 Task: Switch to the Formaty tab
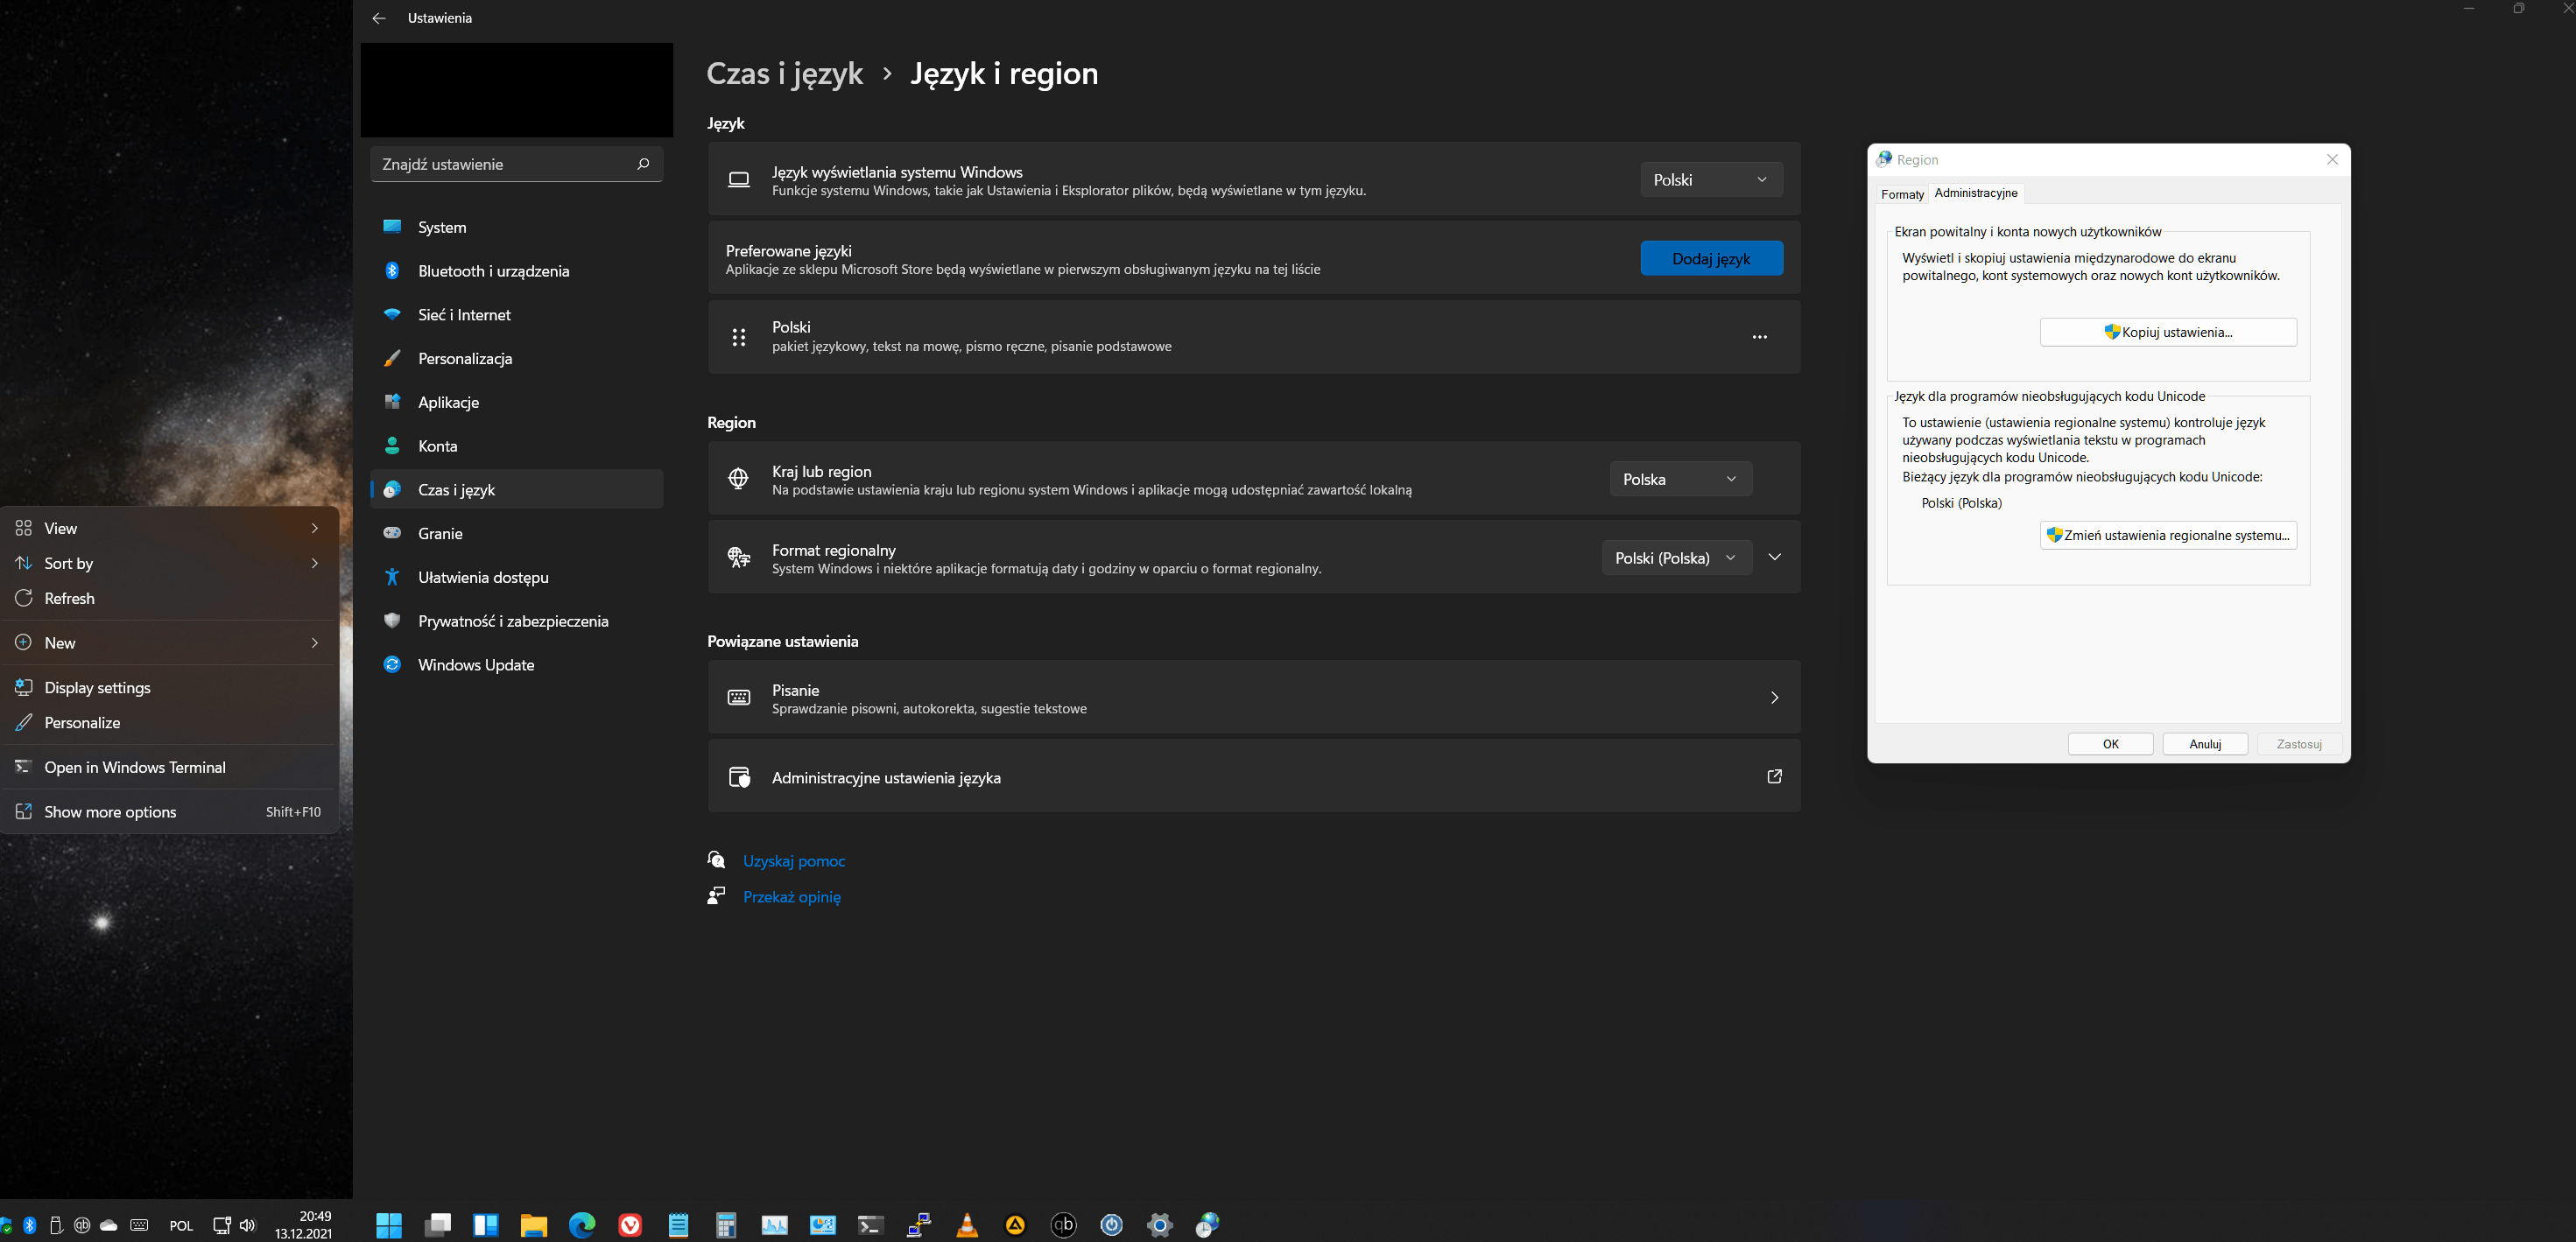(1901, 194)
